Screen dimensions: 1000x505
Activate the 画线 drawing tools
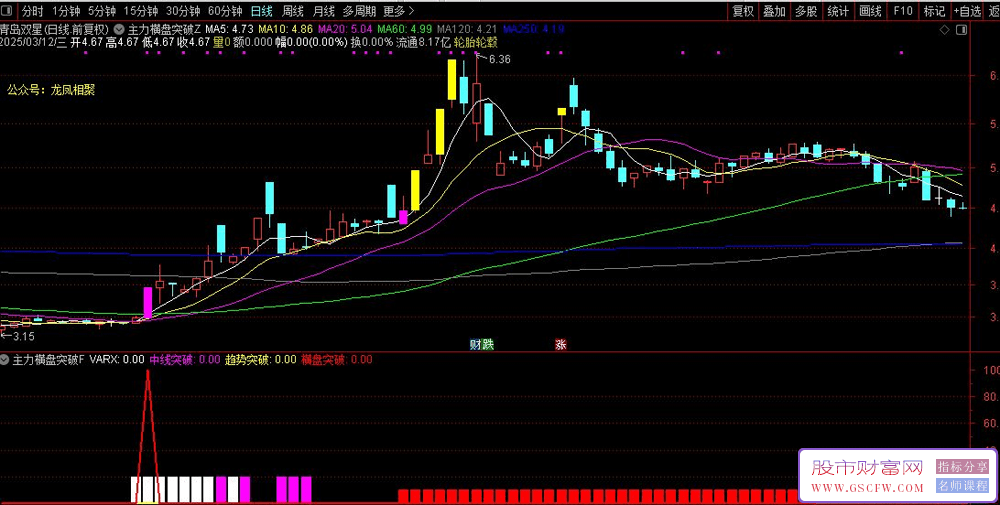pyautogui.click(x=870, y=11)
